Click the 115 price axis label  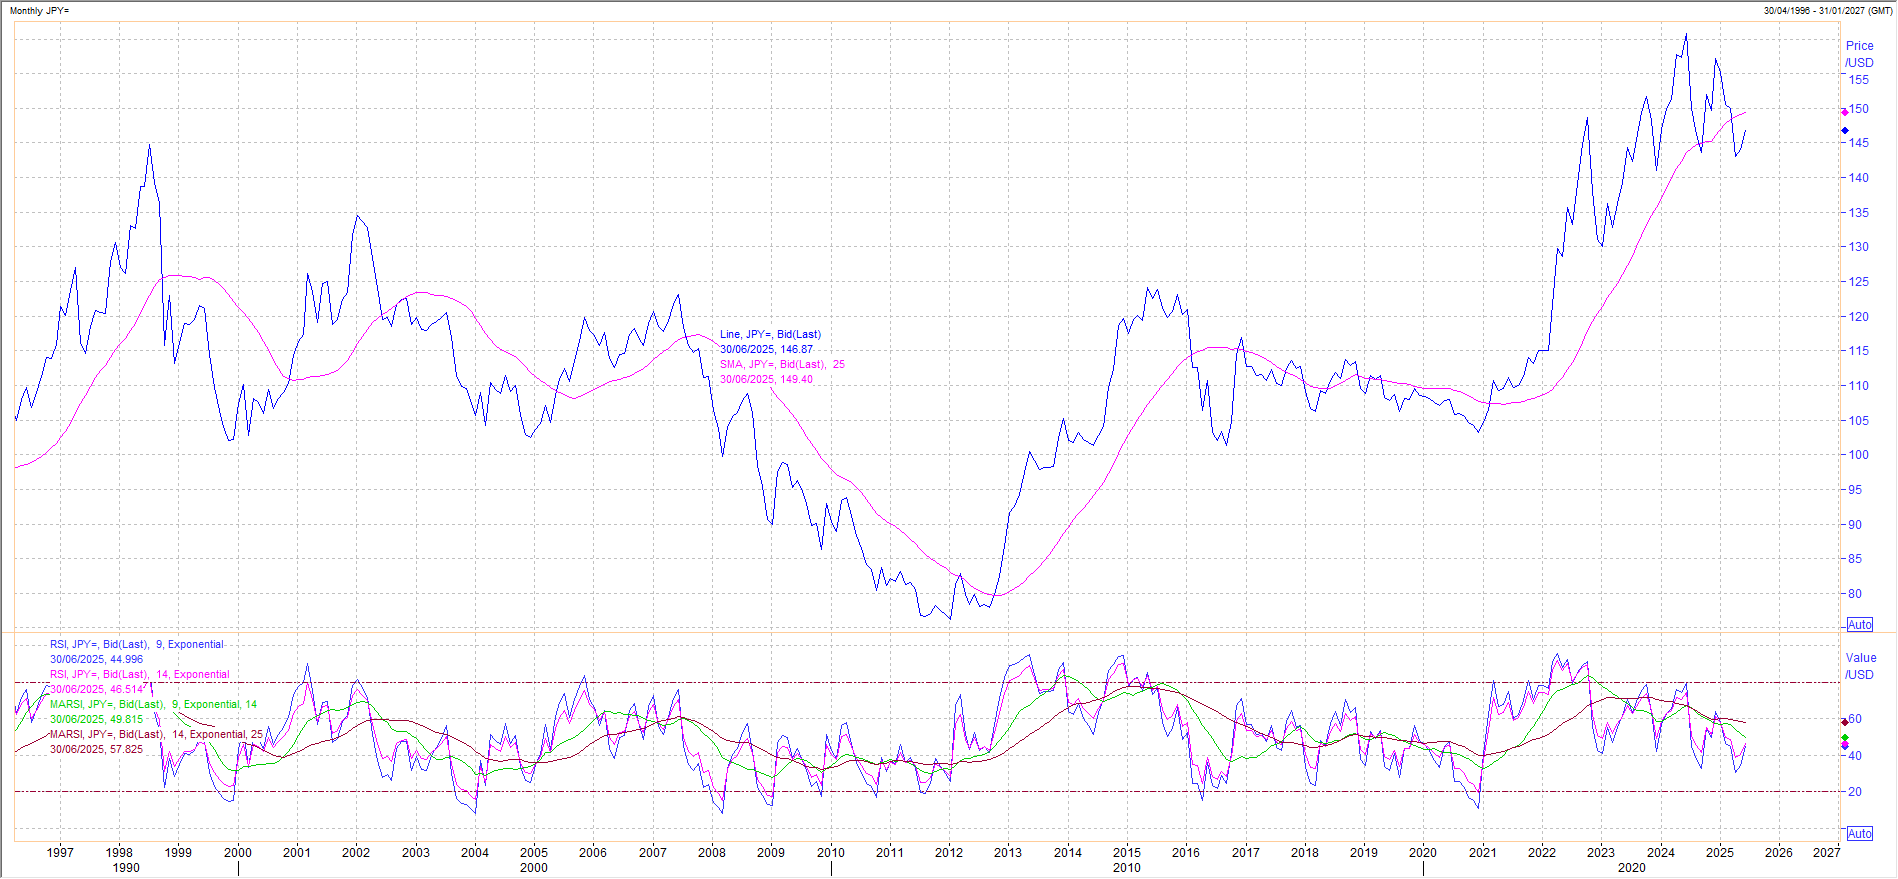(x=1858, y=351)
